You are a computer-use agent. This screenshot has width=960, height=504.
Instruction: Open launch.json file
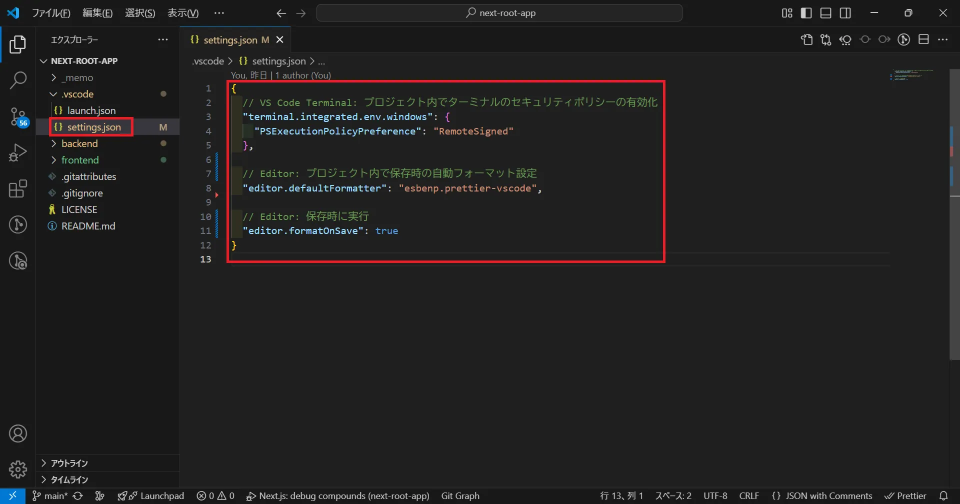pyautogui.click(x=91, y=111)
